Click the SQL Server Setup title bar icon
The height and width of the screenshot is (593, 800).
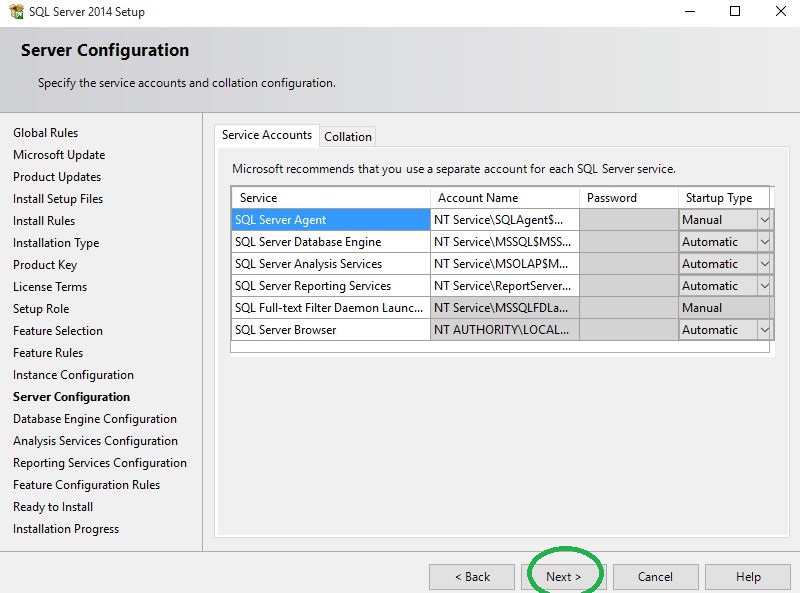point(16,11)
